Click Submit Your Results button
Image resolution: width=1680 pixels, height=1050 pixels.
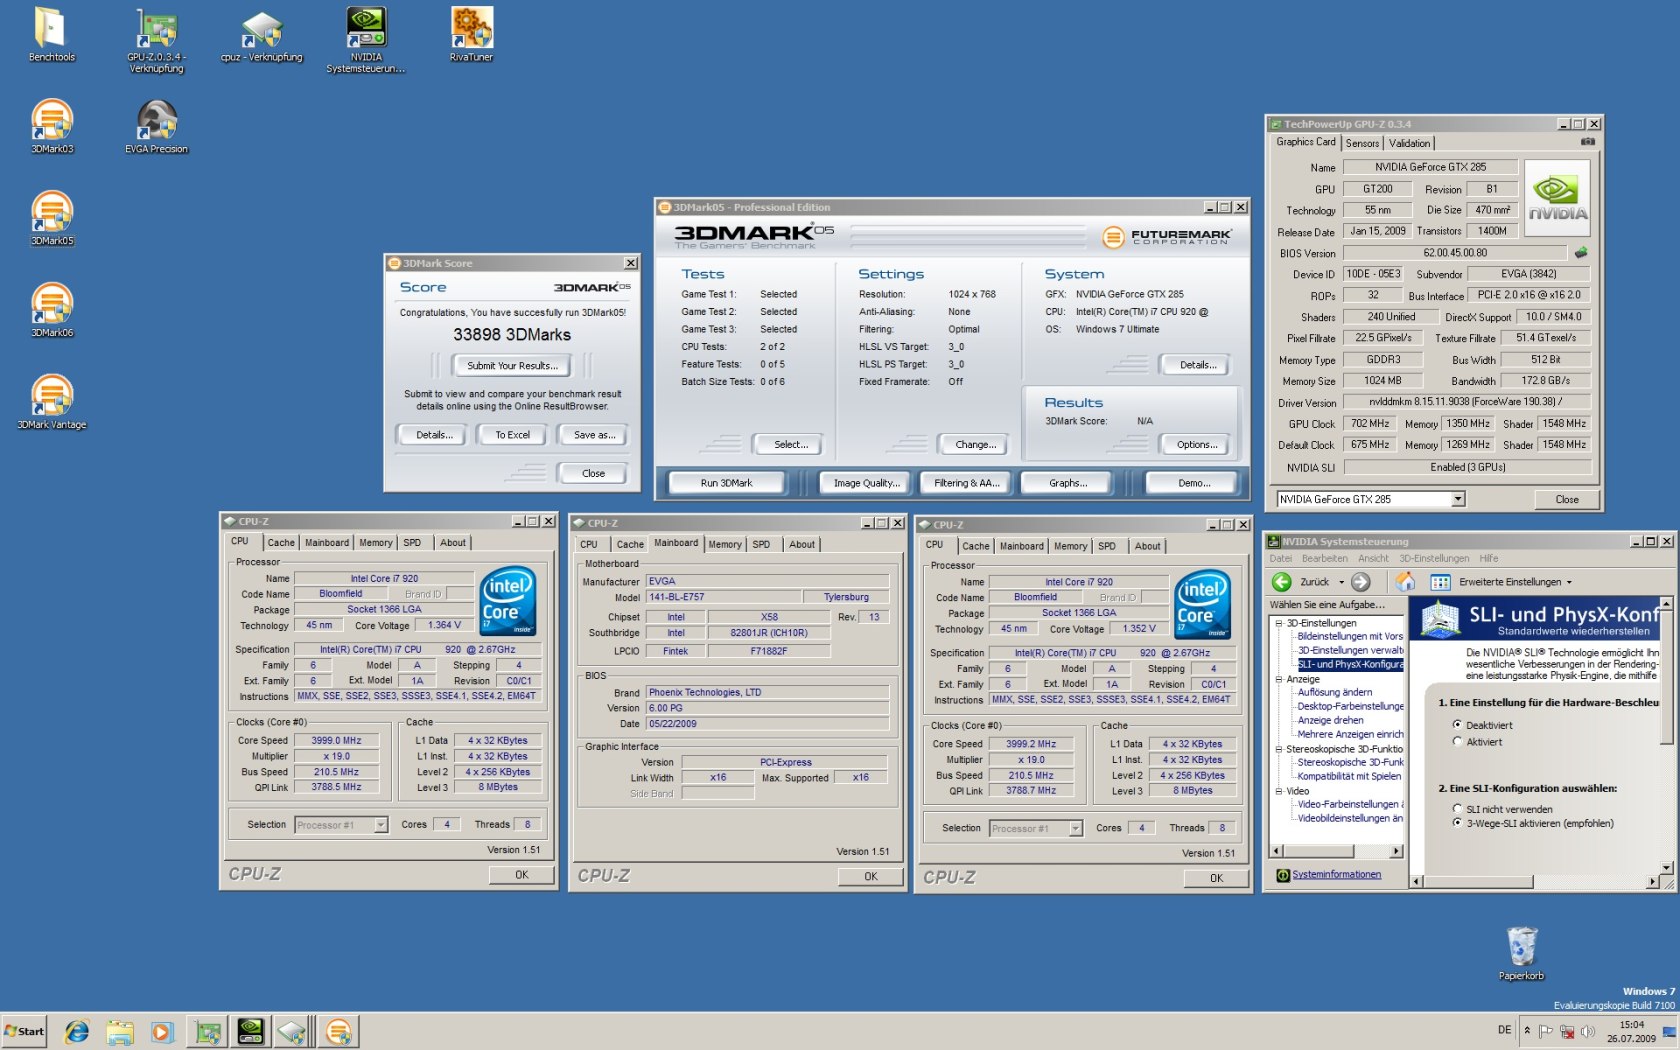pyautogui.click(x=512, y=366)
